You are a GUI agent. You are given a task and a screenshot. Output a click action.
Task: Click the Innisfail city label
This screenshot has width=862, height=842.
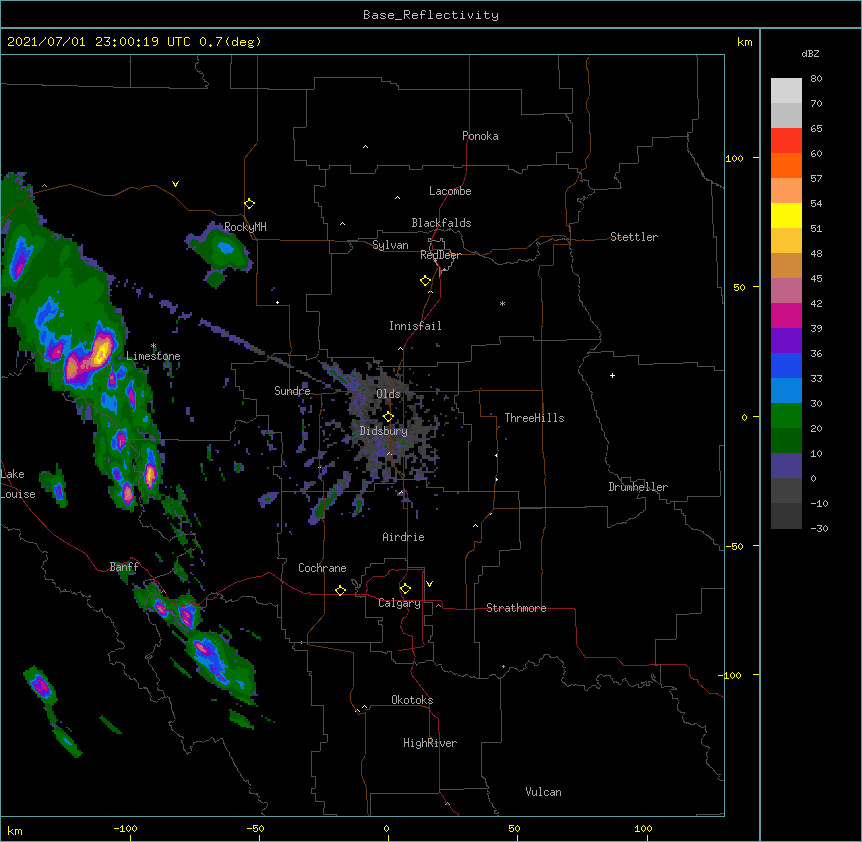[415, 326]
